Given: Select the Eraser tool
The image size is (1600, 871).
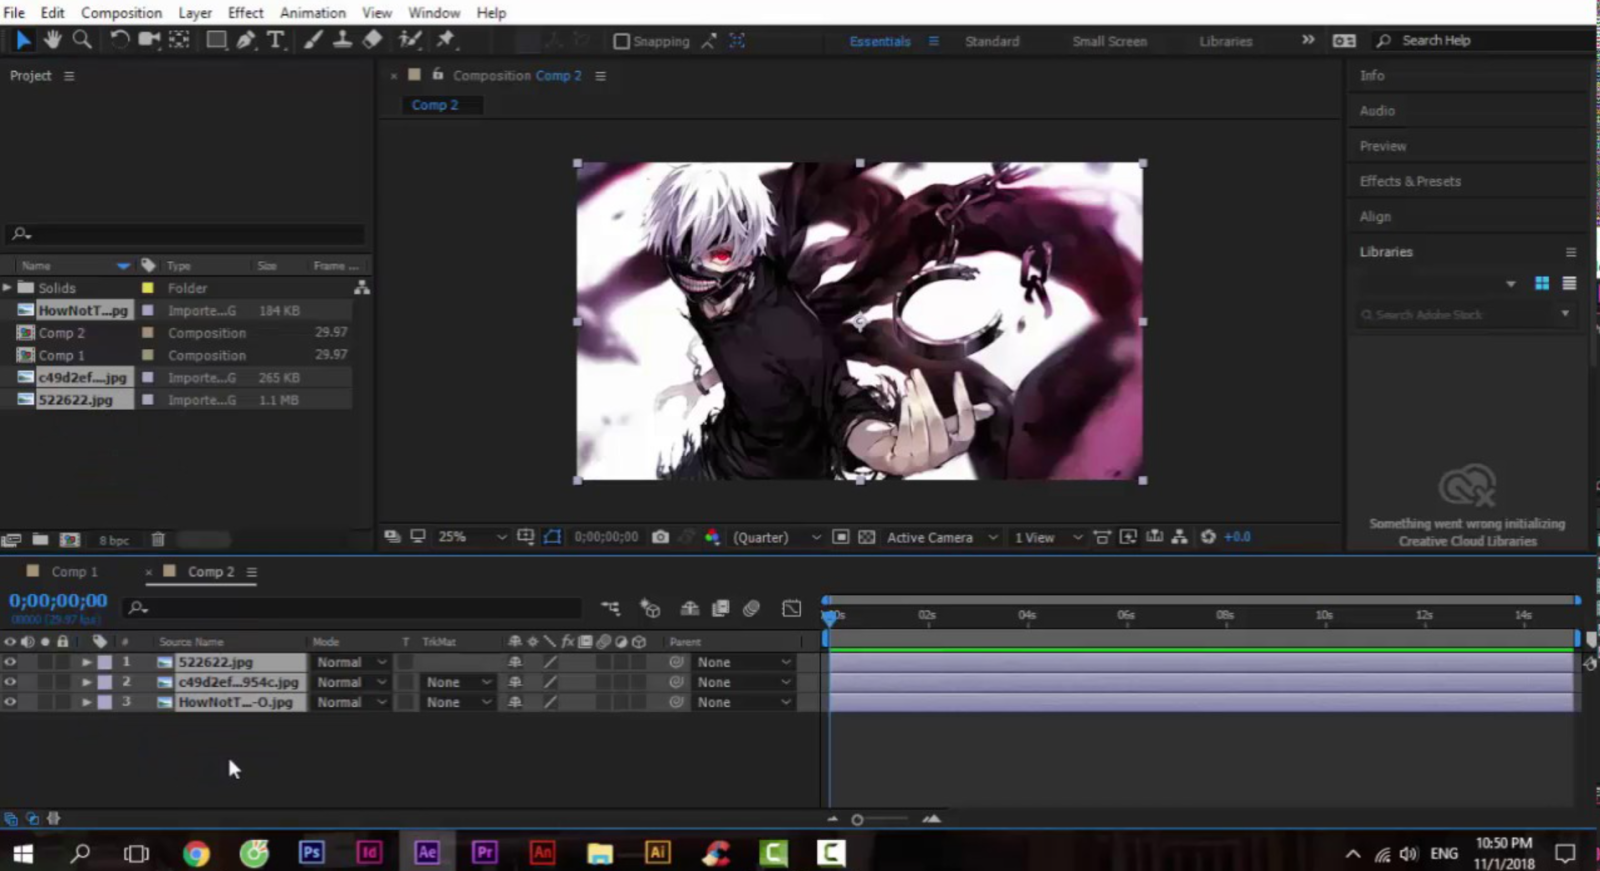Looking at the screenshot, I should point(372,40).
